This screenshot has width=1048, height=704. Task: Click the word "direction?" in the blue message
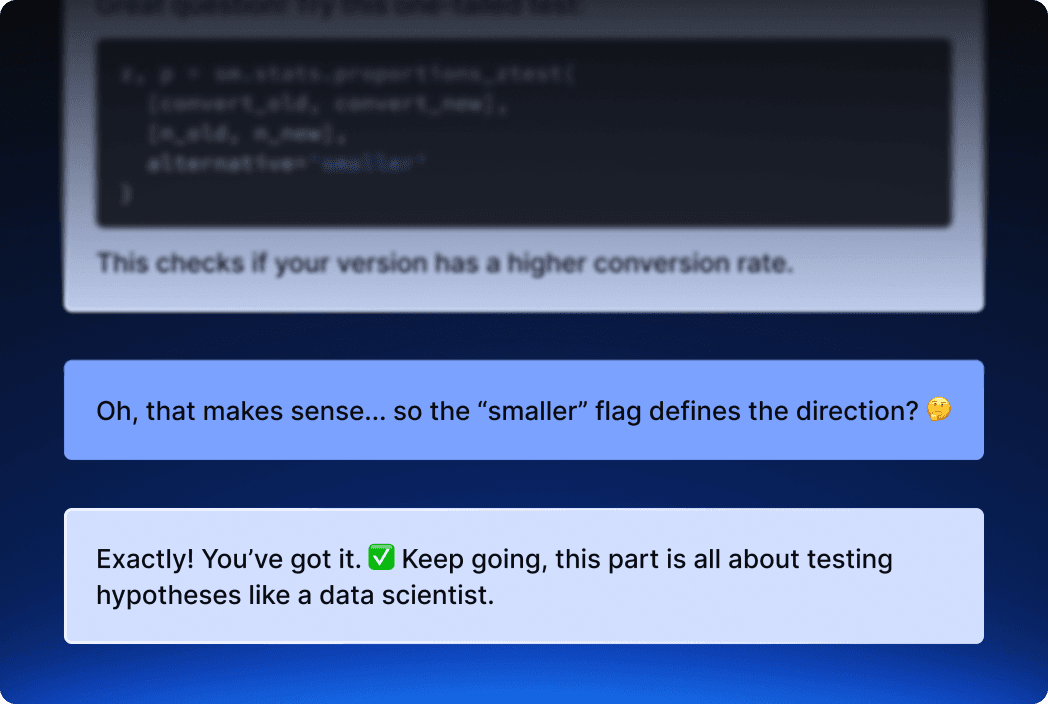(856, 410)
